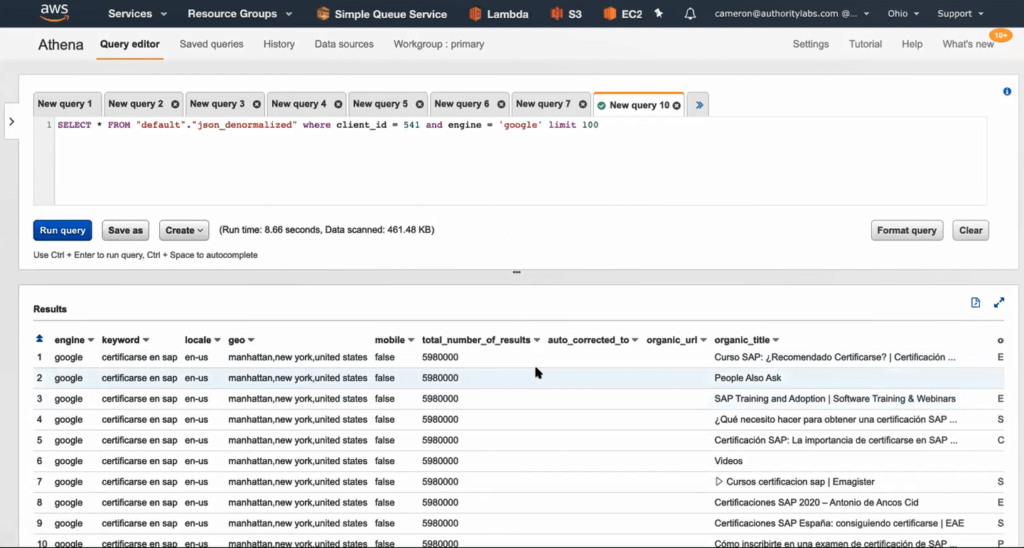Open the notifications bell

pos(690,13)
